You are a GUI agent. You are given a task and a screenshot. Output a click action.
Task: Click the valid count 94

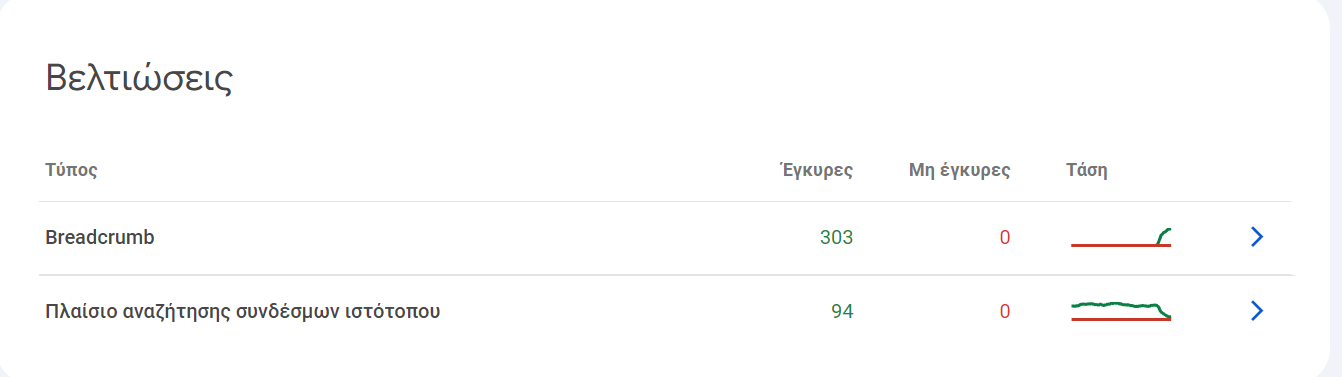coord(842,312)
